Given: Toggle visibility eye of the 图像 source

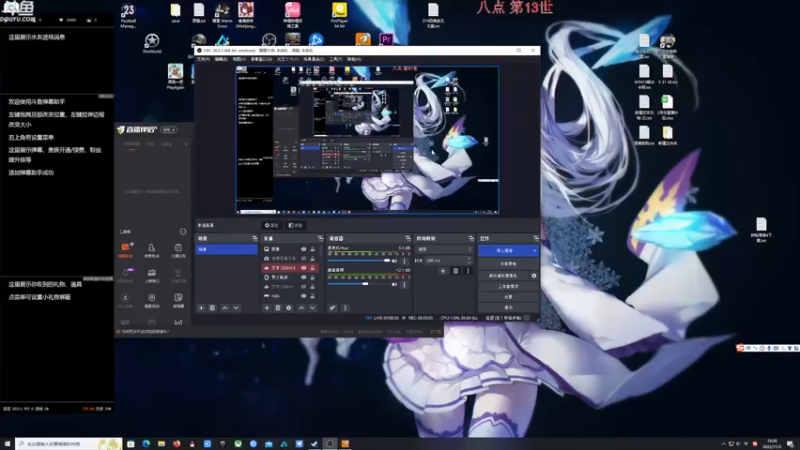Looking at the screenshot, I should pos(304,249).
